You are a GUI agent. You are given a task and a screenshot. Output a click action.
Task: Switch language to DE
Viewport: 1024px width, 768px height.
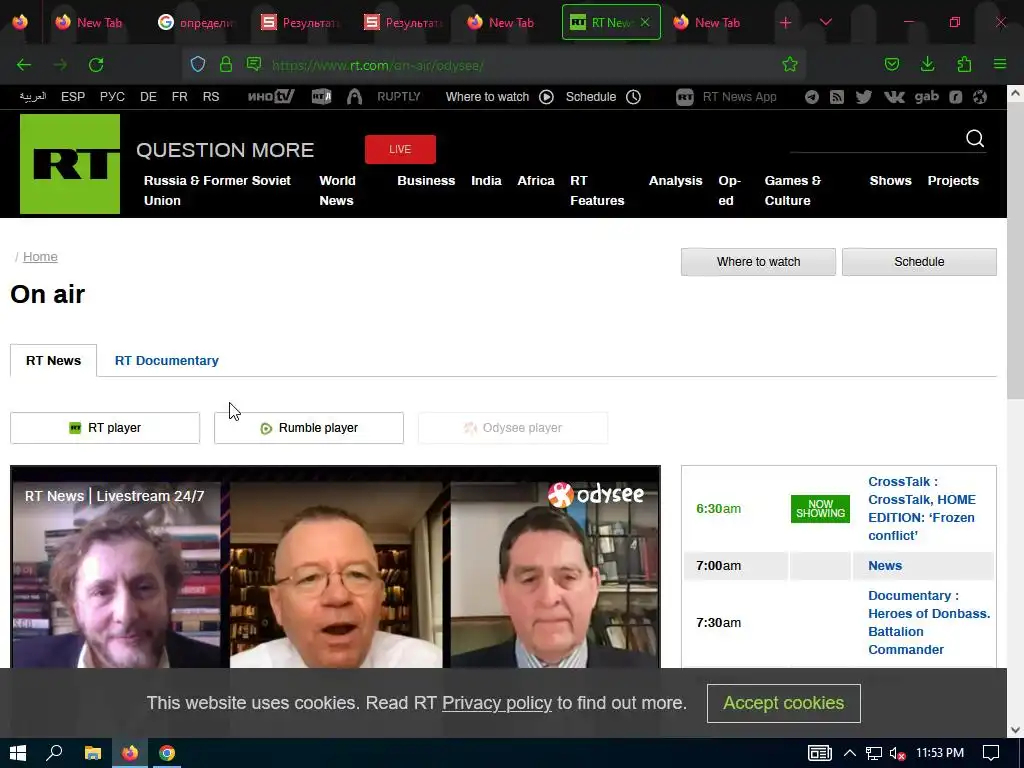coord(148,97)
